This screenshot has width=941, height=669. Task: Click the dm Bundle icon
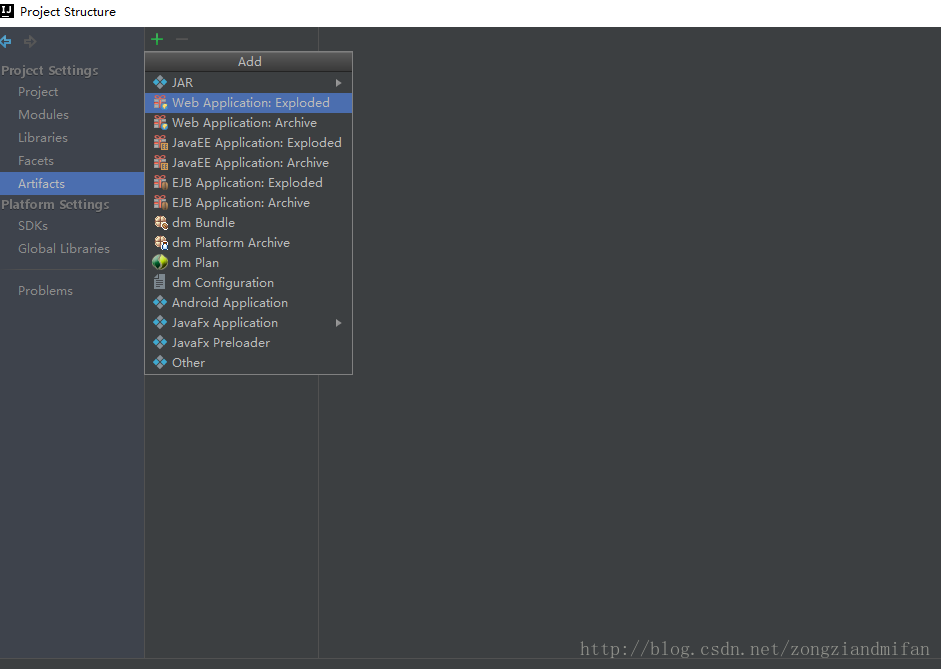click(160, 223)
